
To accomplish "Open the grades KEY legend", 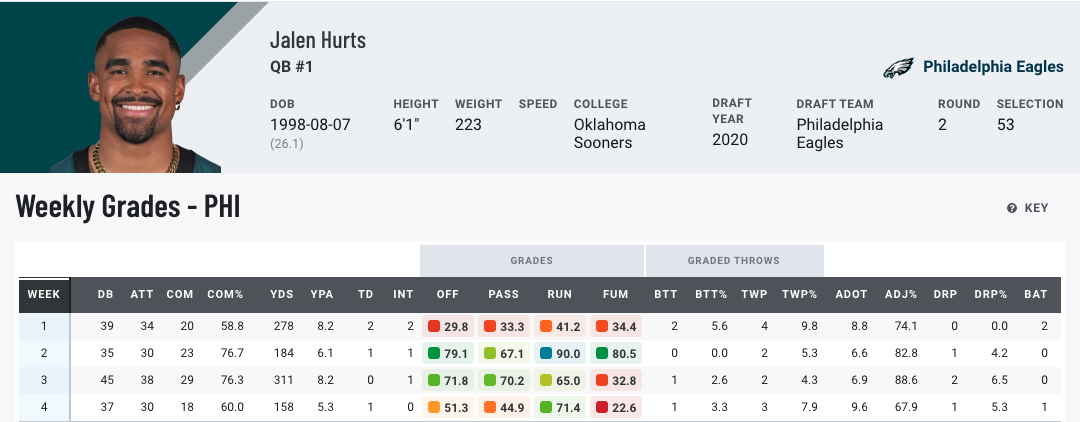I will 1028,208.
